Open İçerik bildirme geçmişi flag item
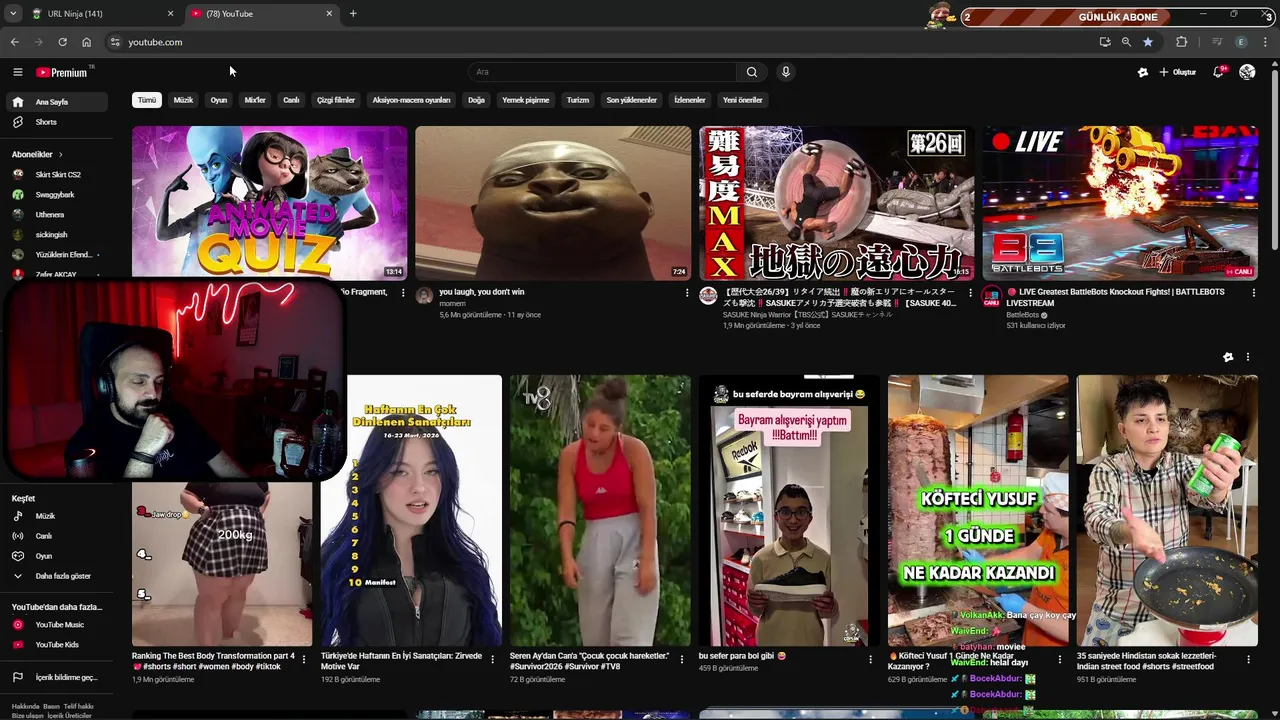The height and width of the screenshot is (720, 1280). [55, 677]
